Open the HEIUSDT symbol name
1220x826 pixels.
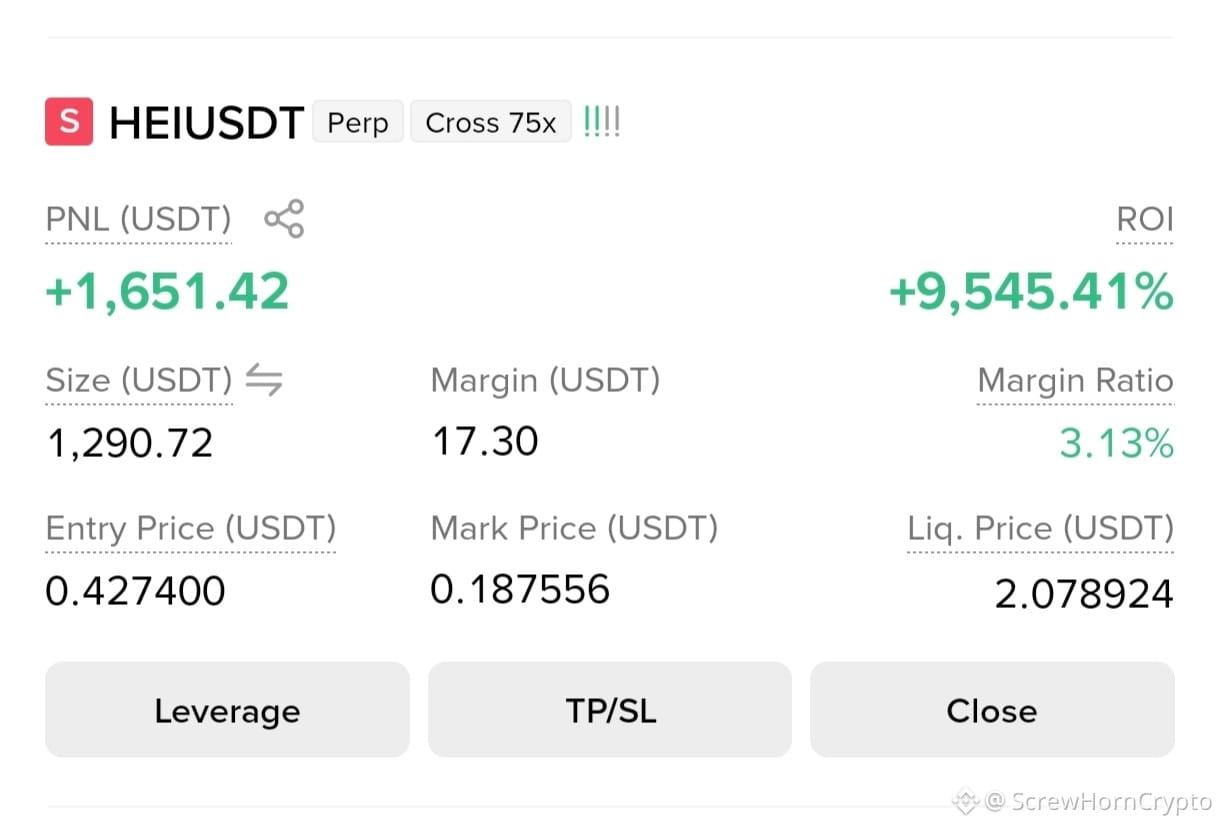tap(206, 123)
